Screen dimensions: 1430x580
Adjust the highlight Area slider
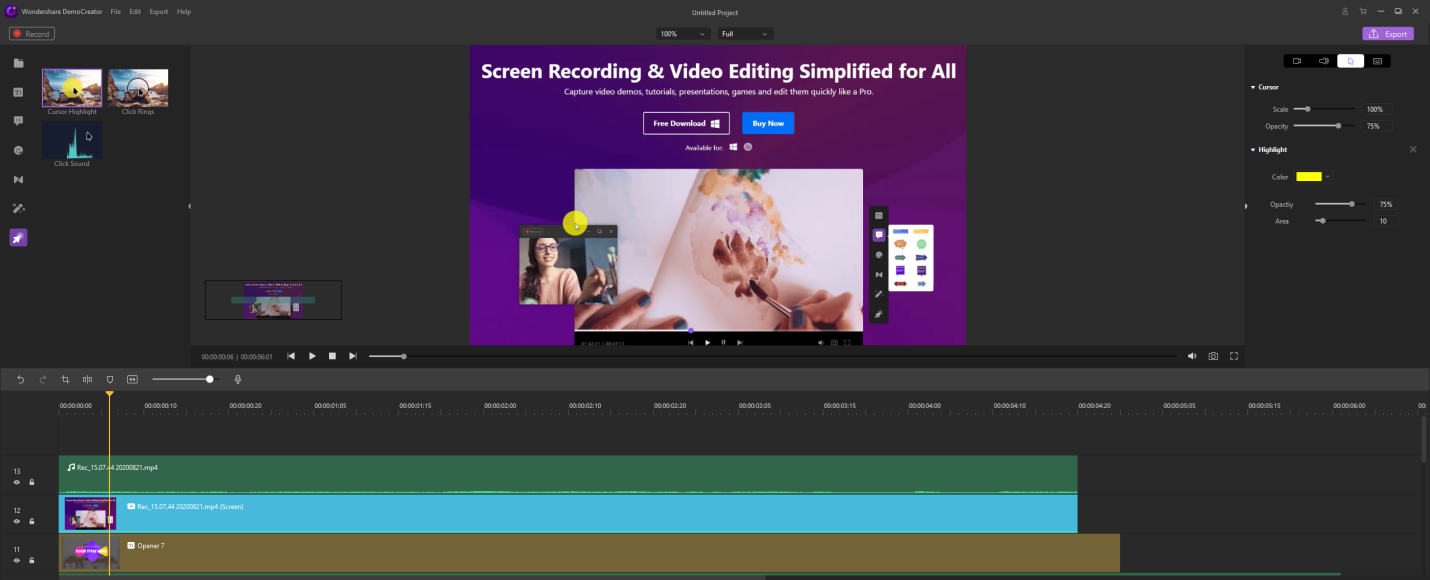1342,221
